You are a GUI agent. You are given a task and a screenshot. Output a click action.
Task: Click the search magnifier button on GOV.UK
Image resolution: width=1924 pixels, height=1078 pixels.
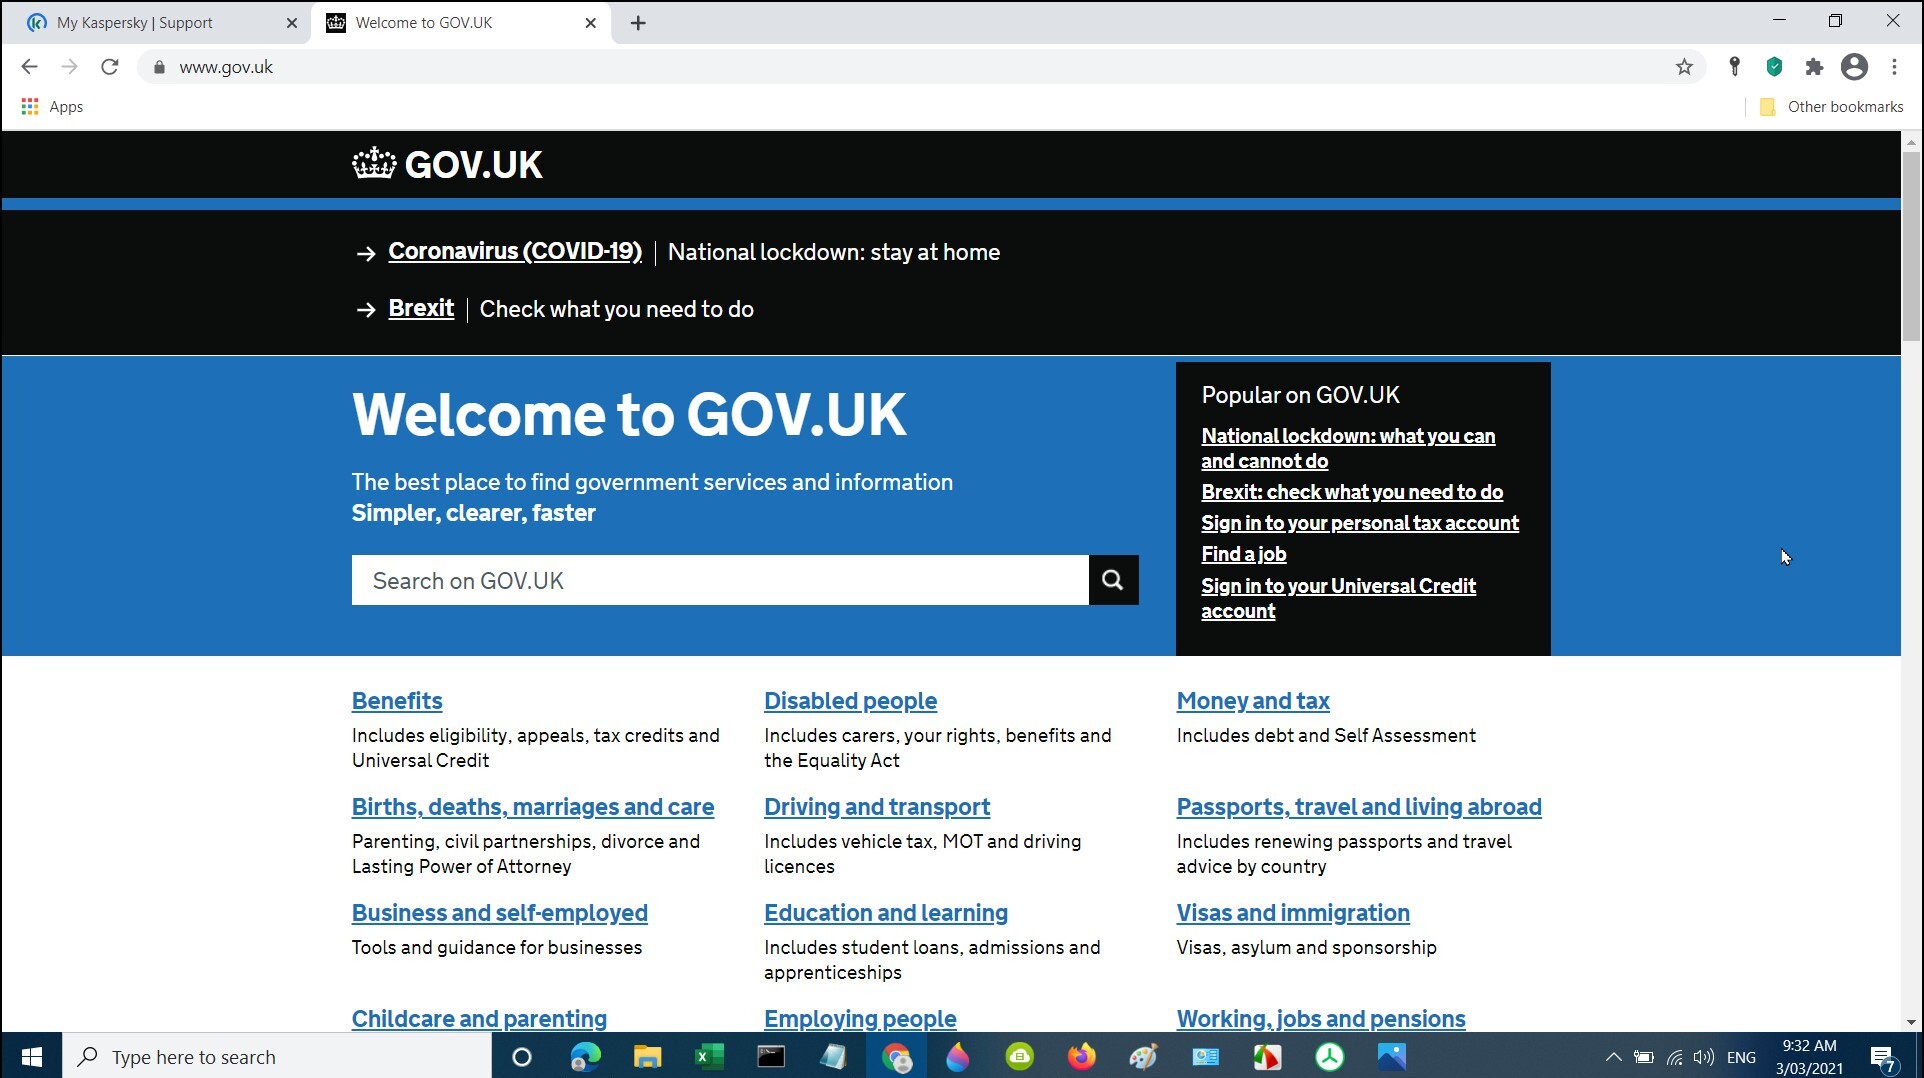[1113, 580]
